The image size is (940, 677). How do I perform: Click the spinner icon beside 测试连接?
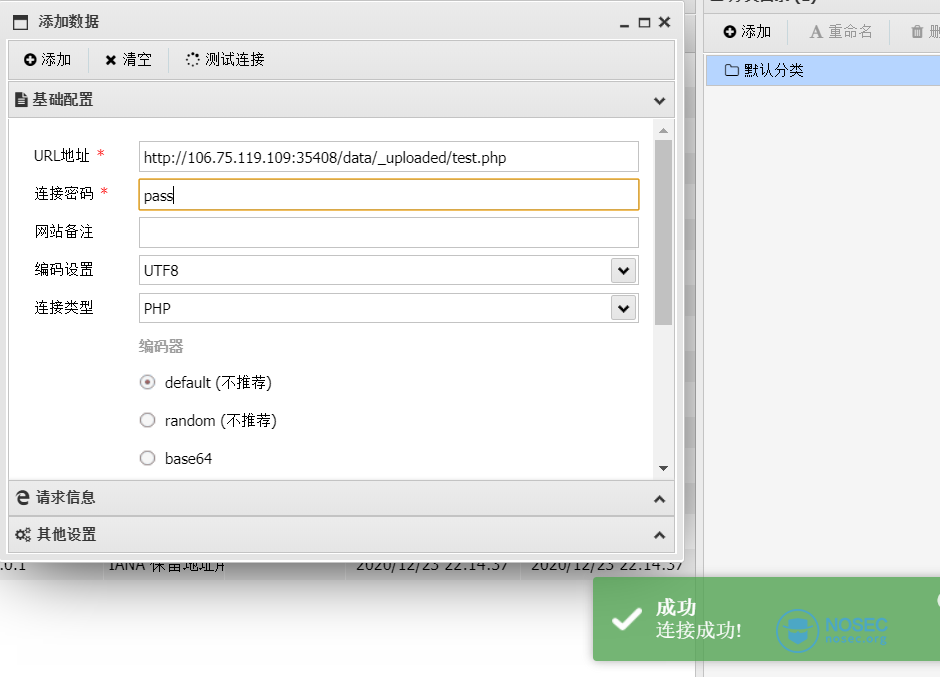point(192,59)
